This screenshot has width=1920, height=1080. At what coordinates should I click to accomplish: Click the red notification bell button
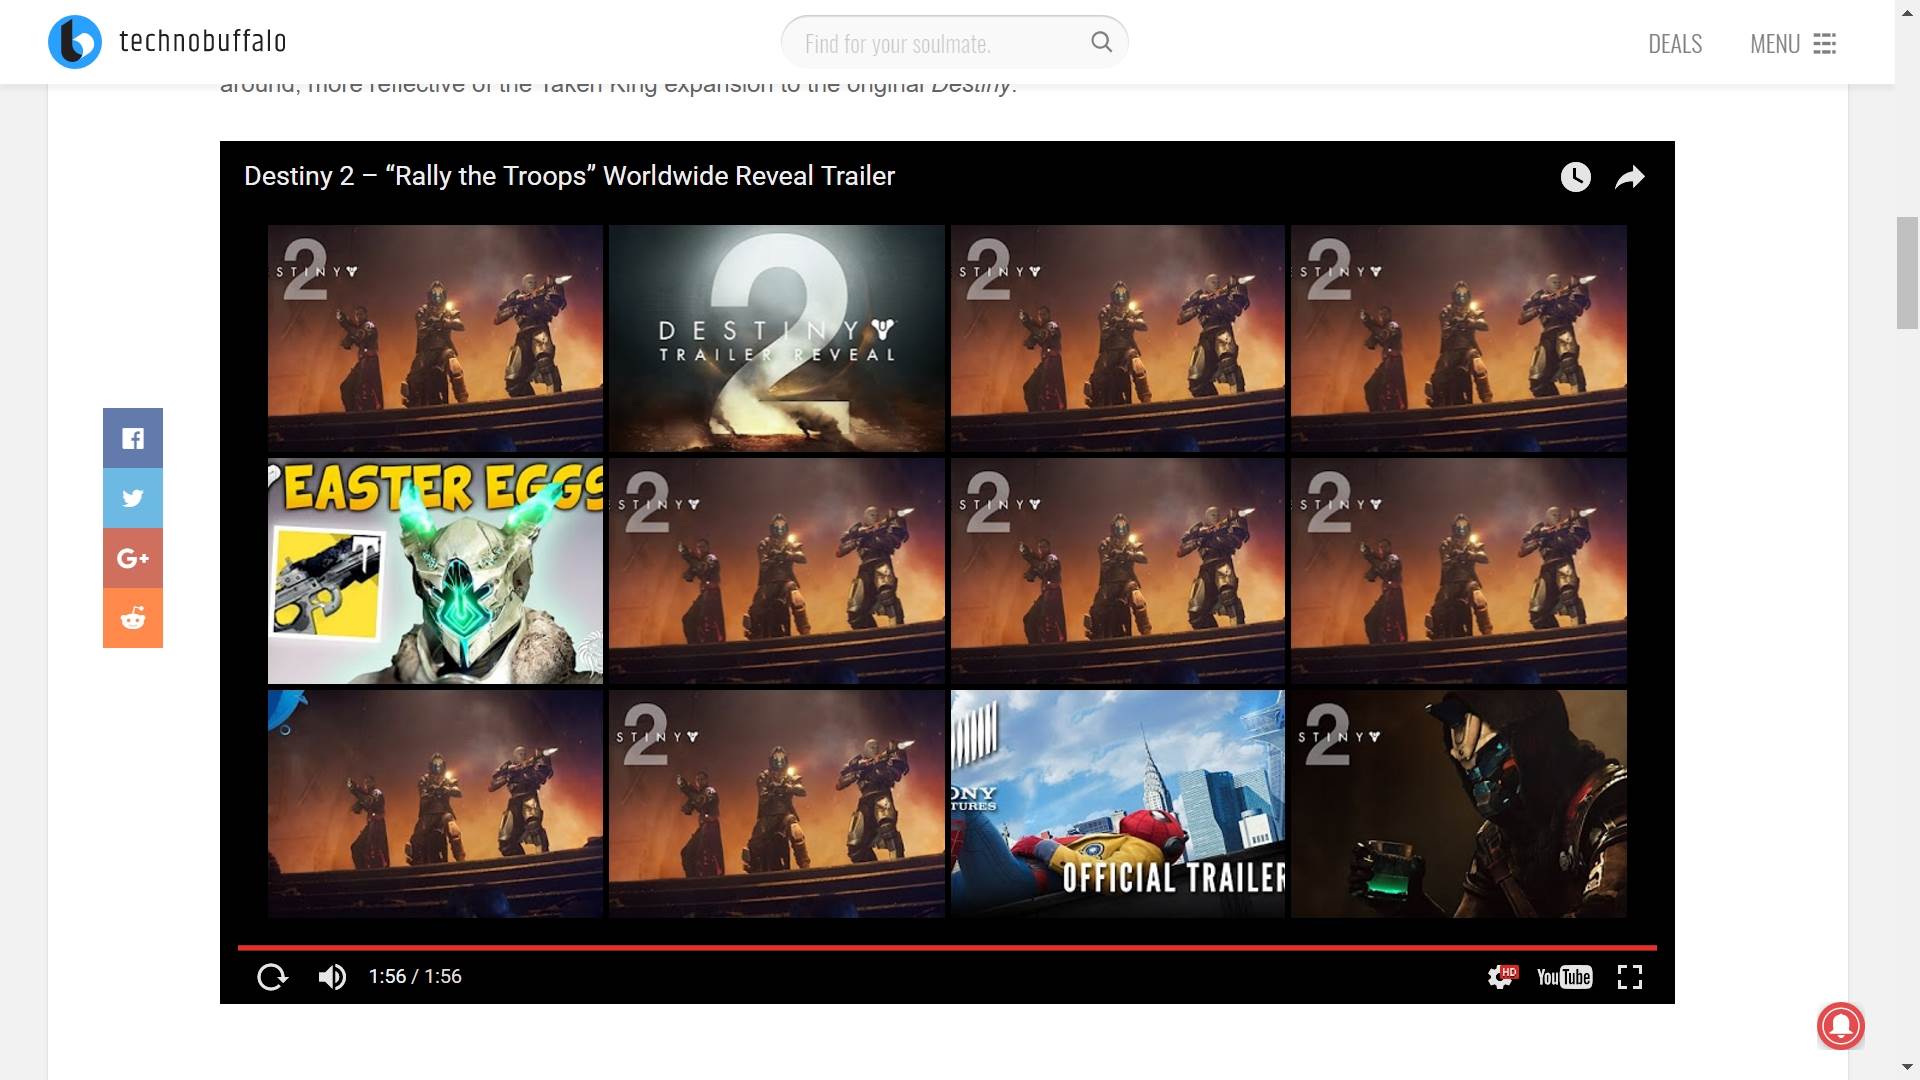point(1841,1026)
